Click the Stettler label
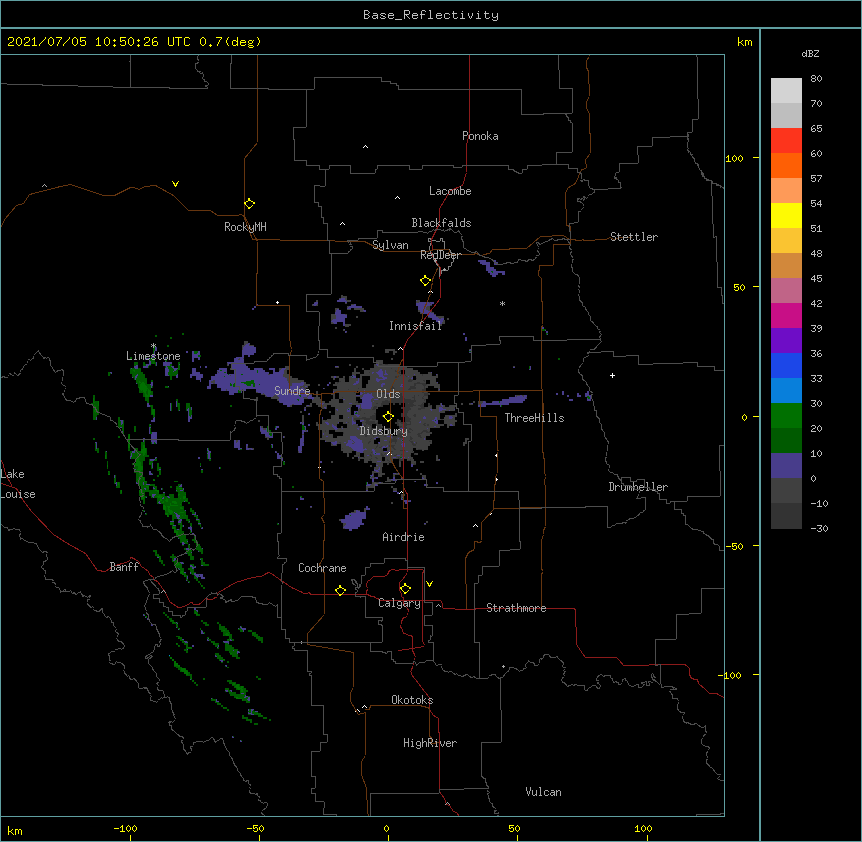This screenshot has height=842, width=862. point(634,237)
